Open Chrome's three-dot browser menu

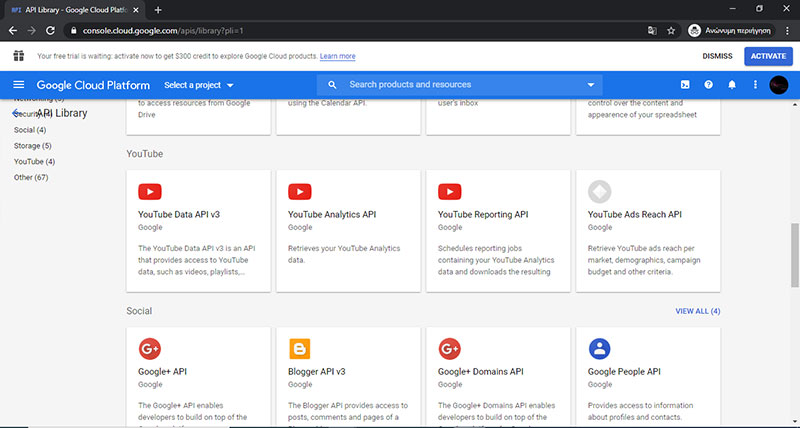788,30
